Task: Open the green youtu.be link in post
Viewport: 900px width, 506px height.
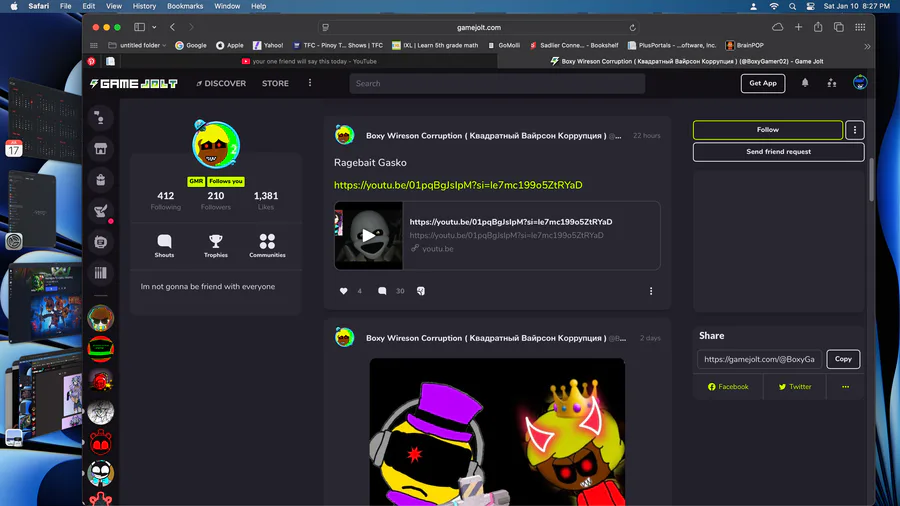Action: [x=458, y=185]
